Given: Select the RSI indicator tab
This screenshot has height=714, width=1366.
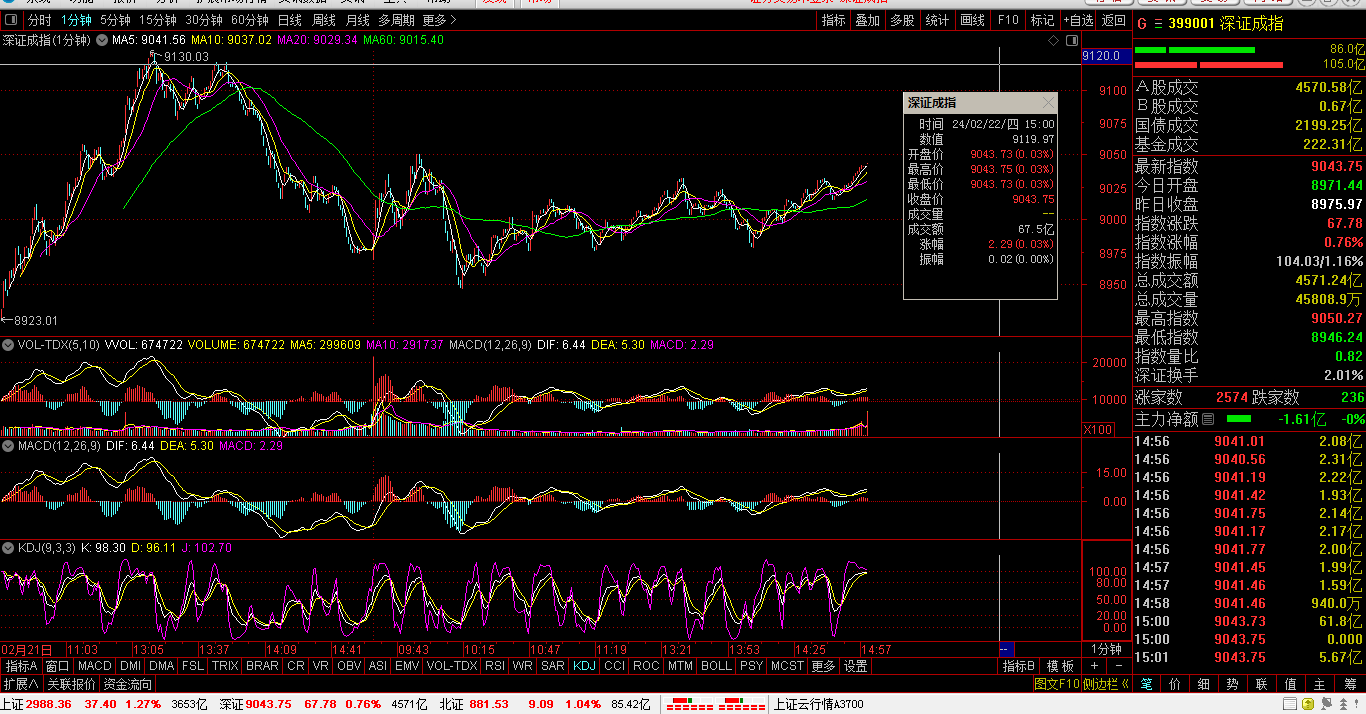Looking at the screenshot, I should [x=494, y=666].
